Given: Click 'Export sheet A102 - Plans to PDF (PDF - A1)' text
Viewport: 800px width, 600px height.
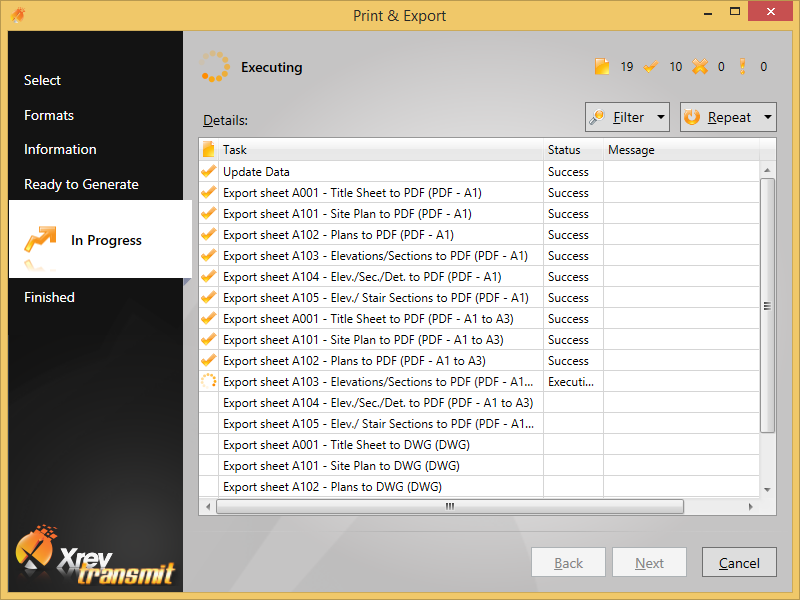Looking at the screenshot, I should [x=338, y=235].
